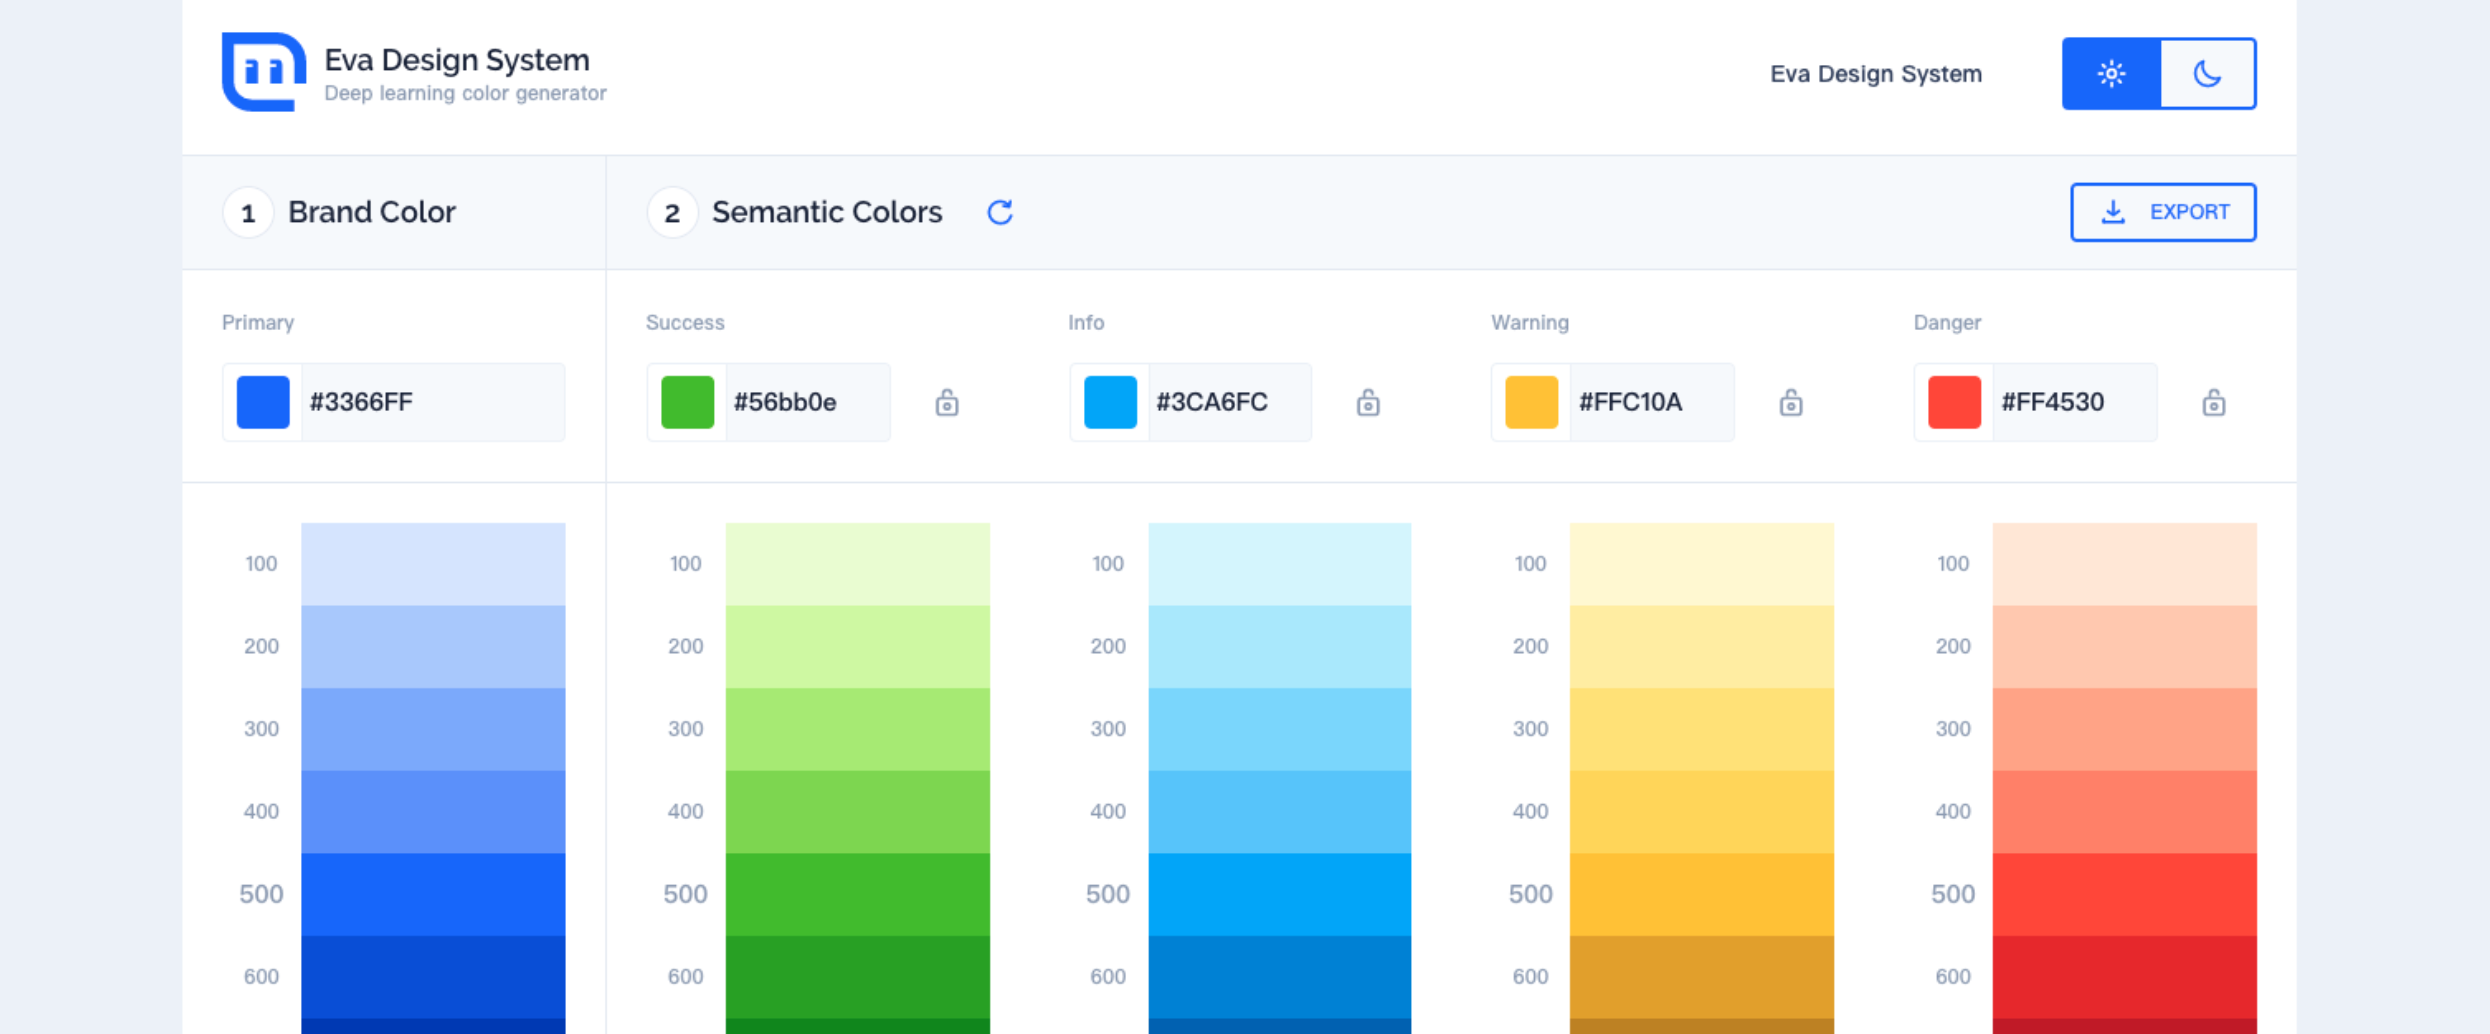Viewport: 2490px width, 1034px height.
Task: Open the Info blue swatch picker
Action: pyautogui.click(x=1110, y=402)
